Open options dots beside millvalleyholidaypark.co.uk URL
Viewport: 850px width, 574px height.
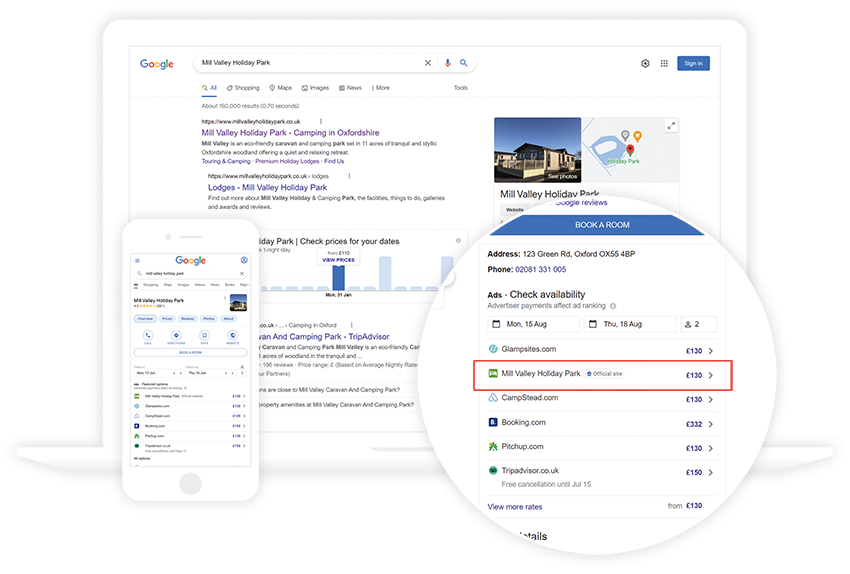tap(321, 121)
